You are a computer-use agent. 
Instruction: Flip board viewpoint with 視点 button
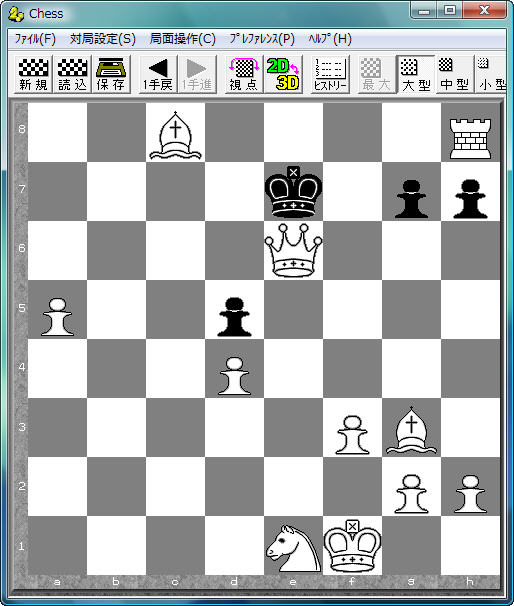click(x=244, y=74)
